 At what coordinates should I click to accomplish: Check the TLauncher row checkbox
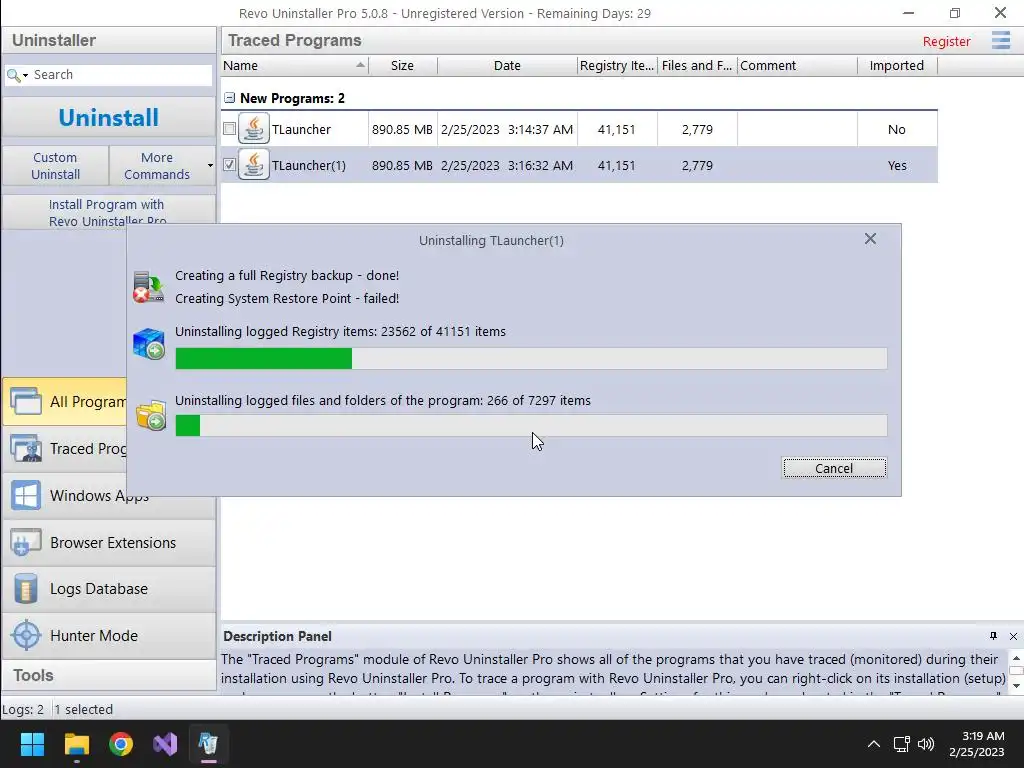click(229, 129)
